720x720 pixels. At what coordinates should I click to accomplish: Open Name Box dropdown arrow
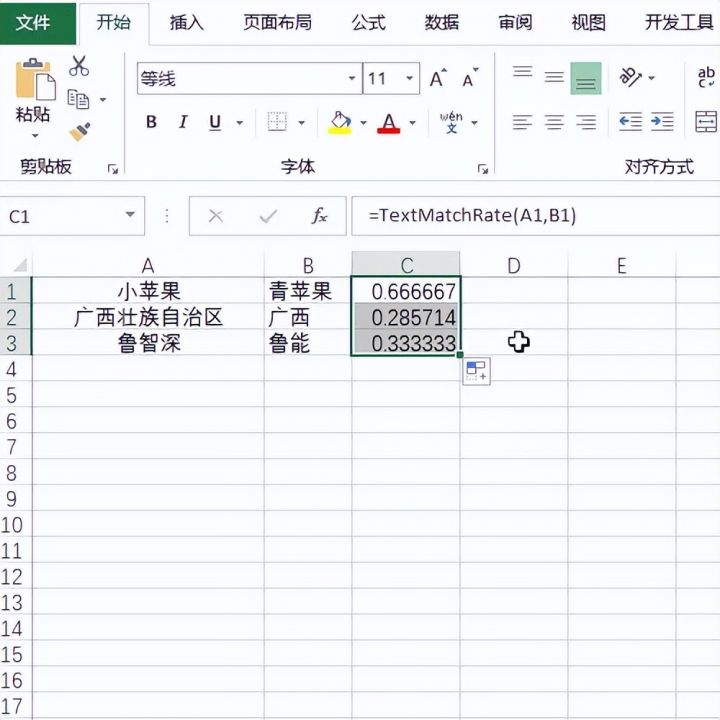(130, 214)
